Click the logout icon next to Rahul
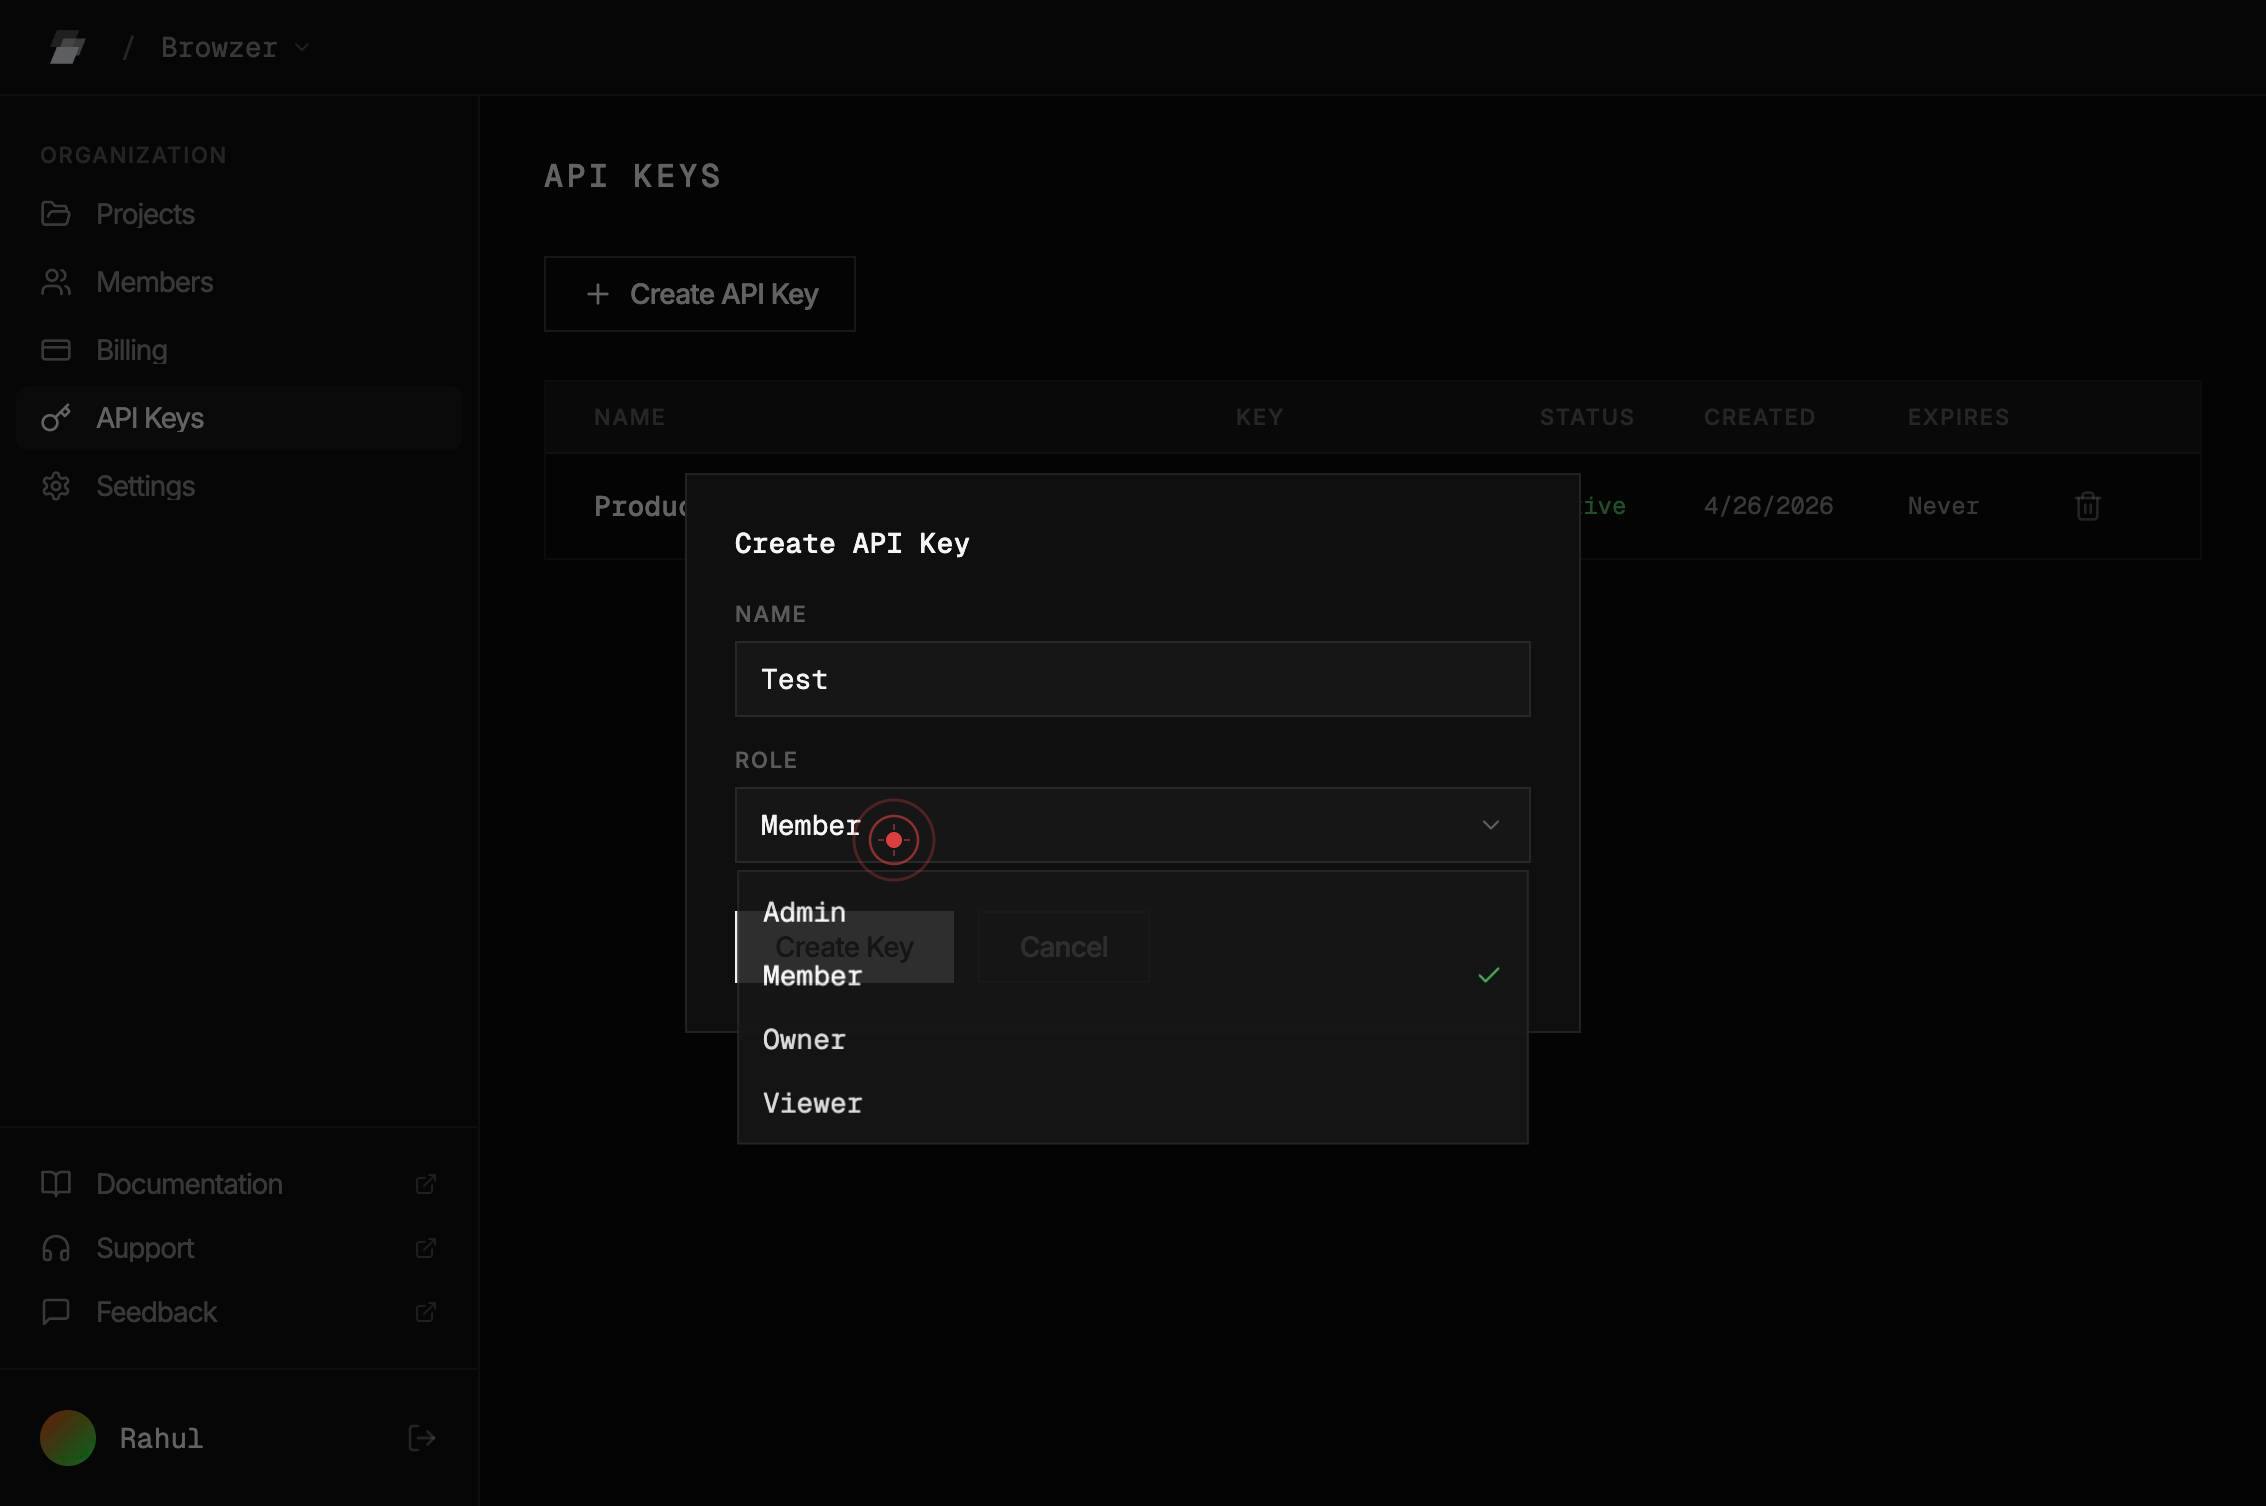The width and height of the screenshot is (2266, 1506). pos(422,1438)
